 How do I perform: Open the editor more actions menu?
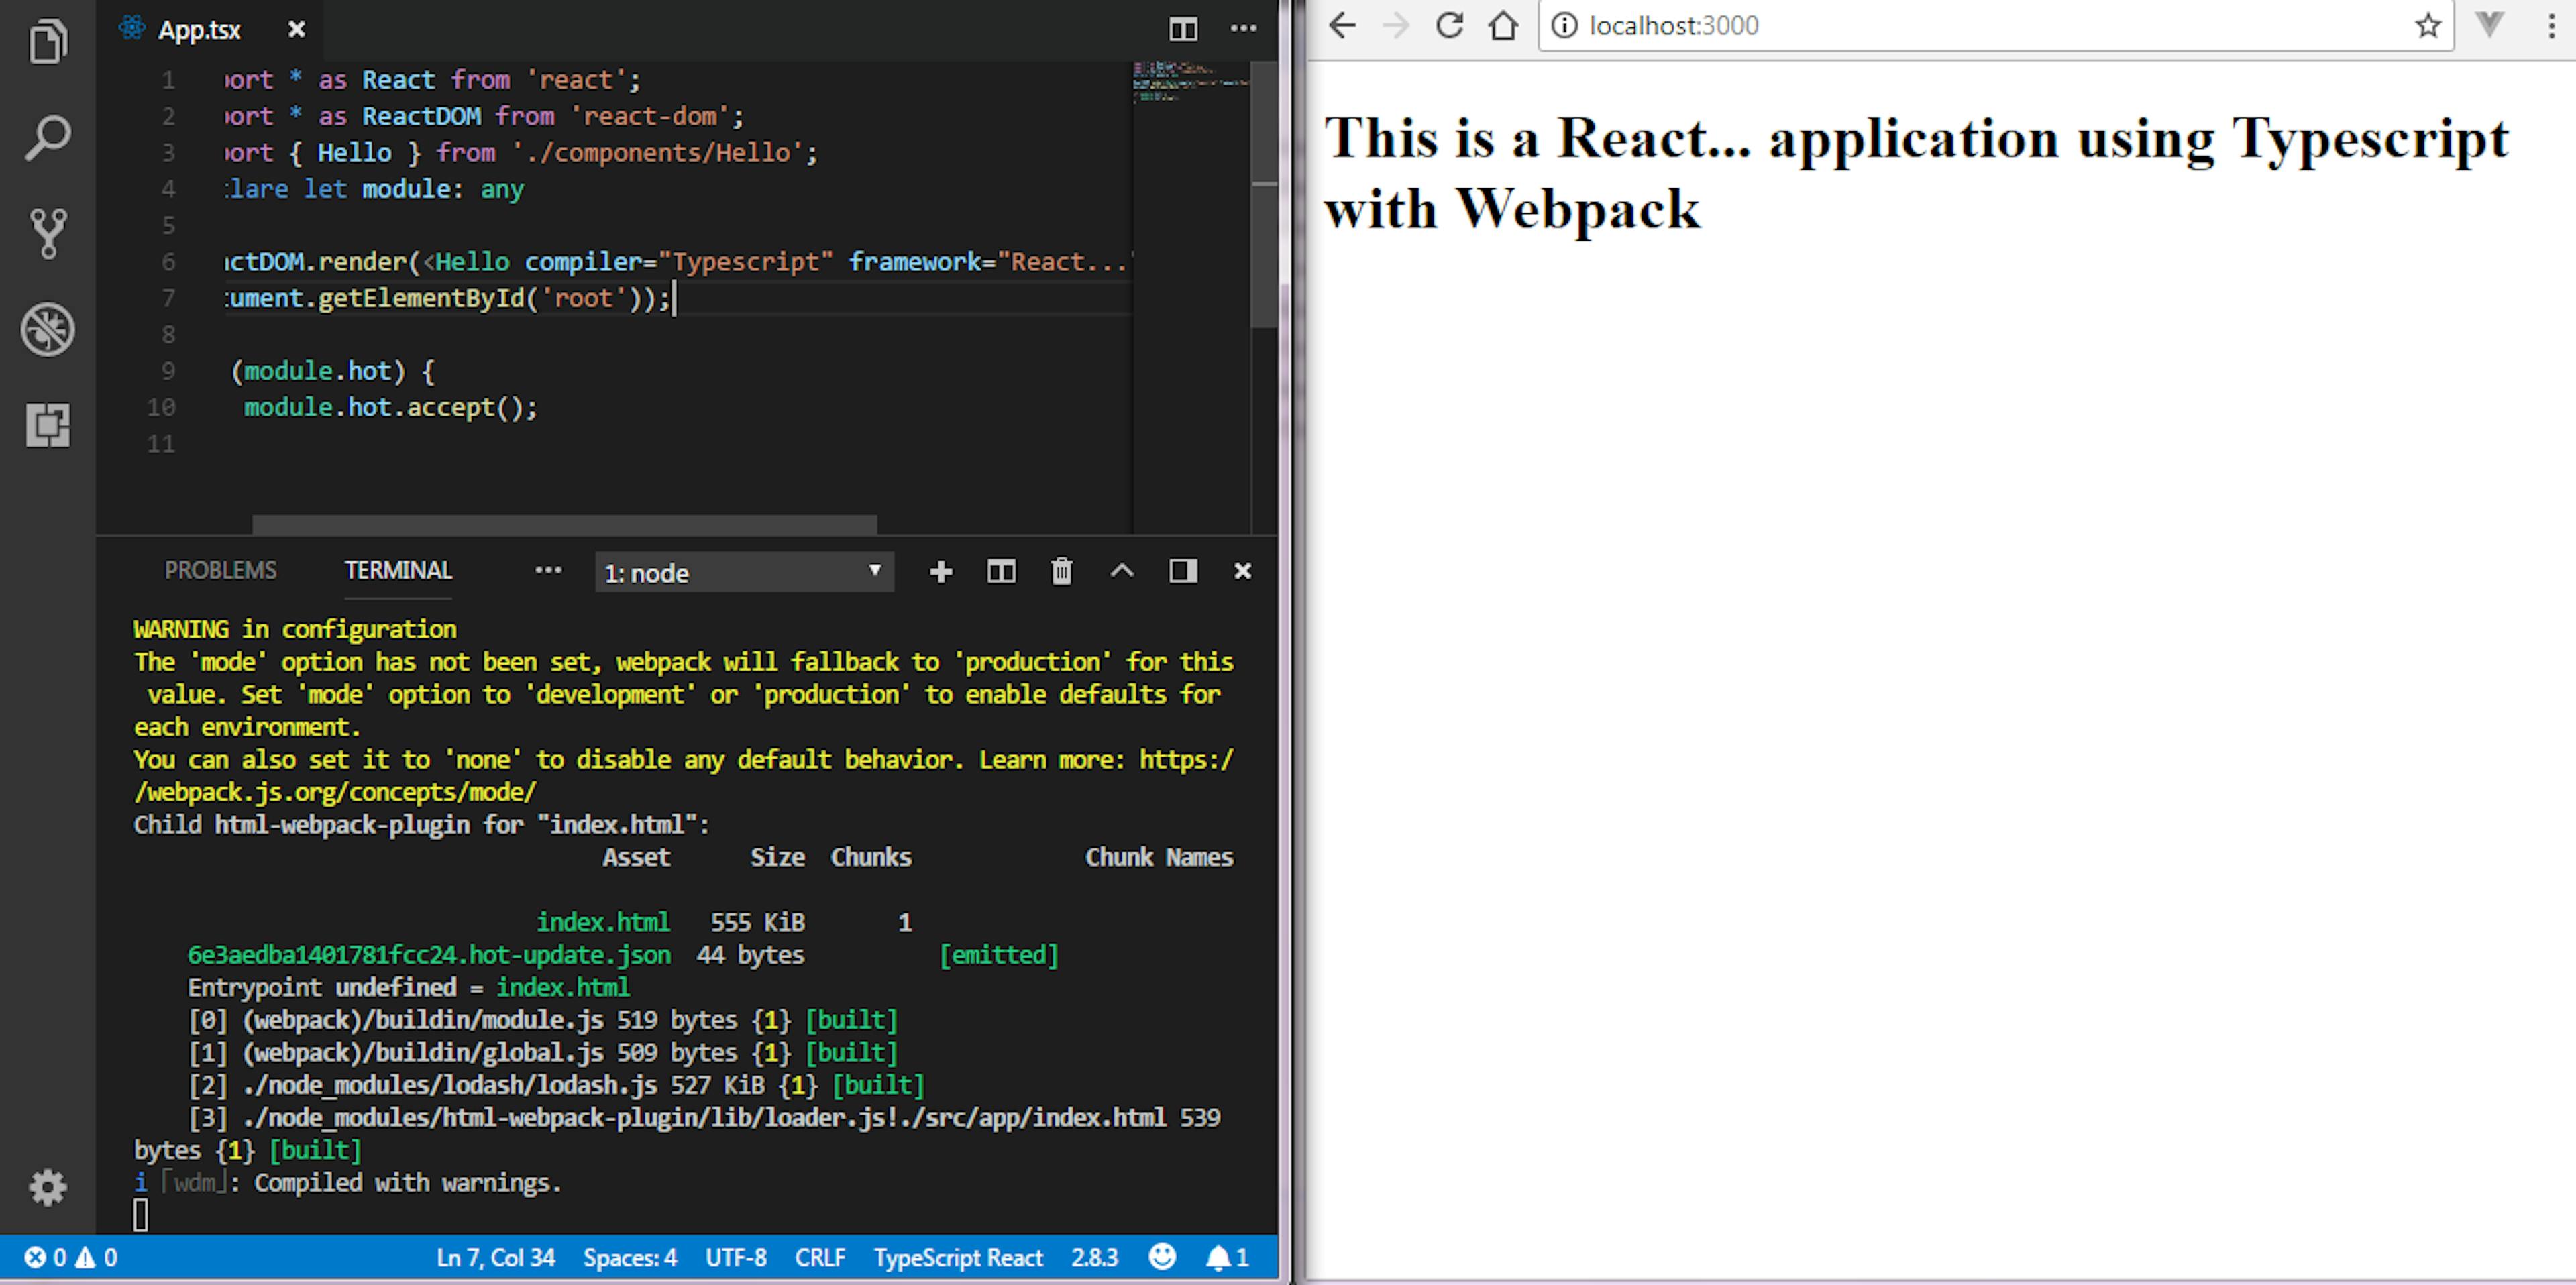[1243, 29]
